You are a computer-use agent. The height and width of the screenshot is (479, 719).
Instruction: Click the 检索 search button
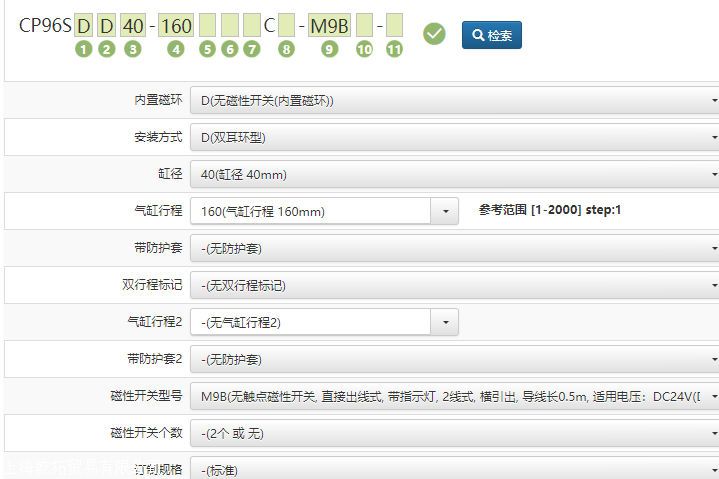[492, 35]
